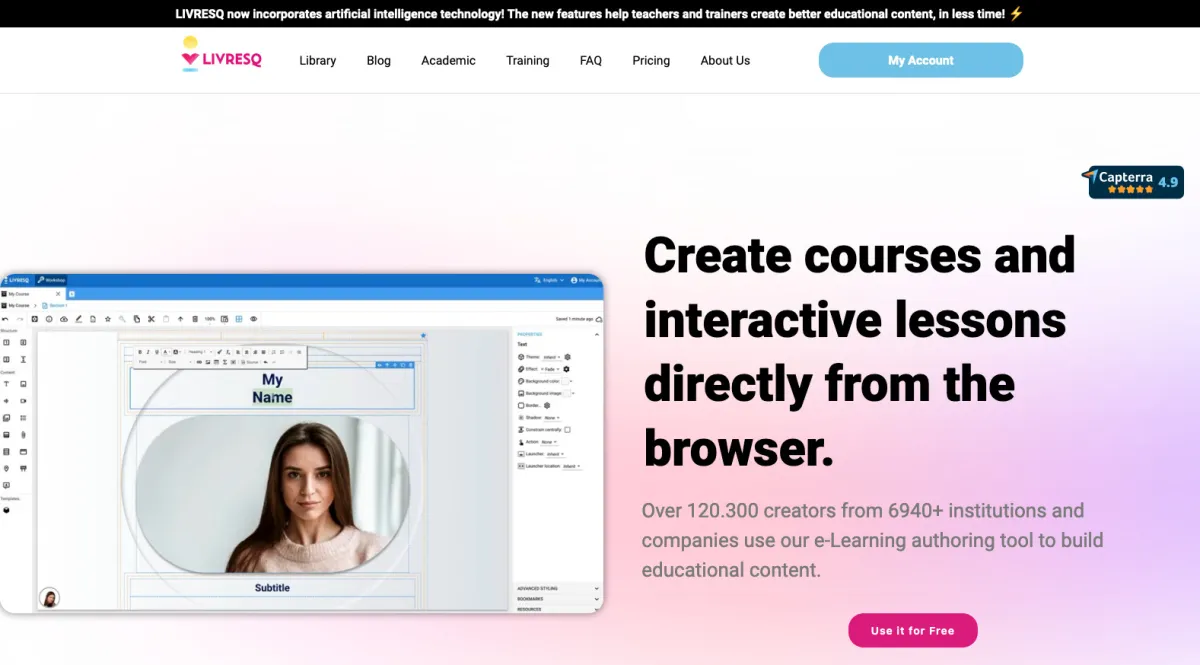Click the Subtitle text block on canvas
This screenshot has height=665, width=1200.
pos(272,587)
